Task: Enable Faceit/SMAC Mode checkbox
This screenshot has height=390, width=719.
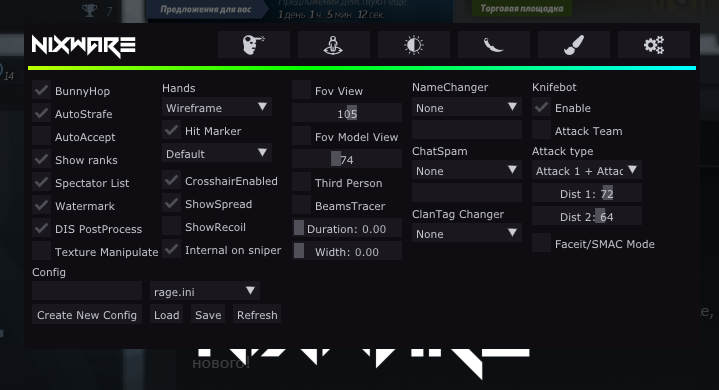Action: click(541, 243)
